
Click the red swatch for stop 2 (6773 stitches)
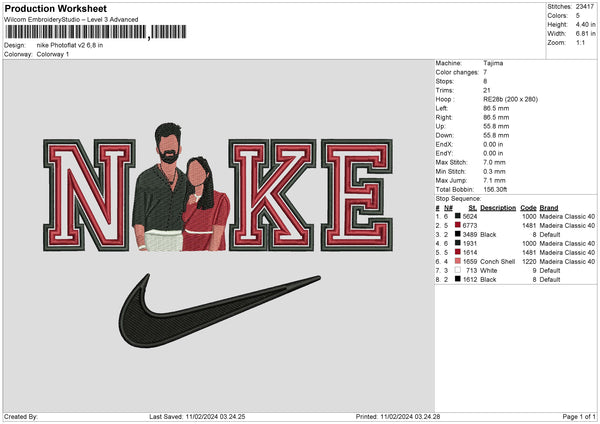pos(458,225)
